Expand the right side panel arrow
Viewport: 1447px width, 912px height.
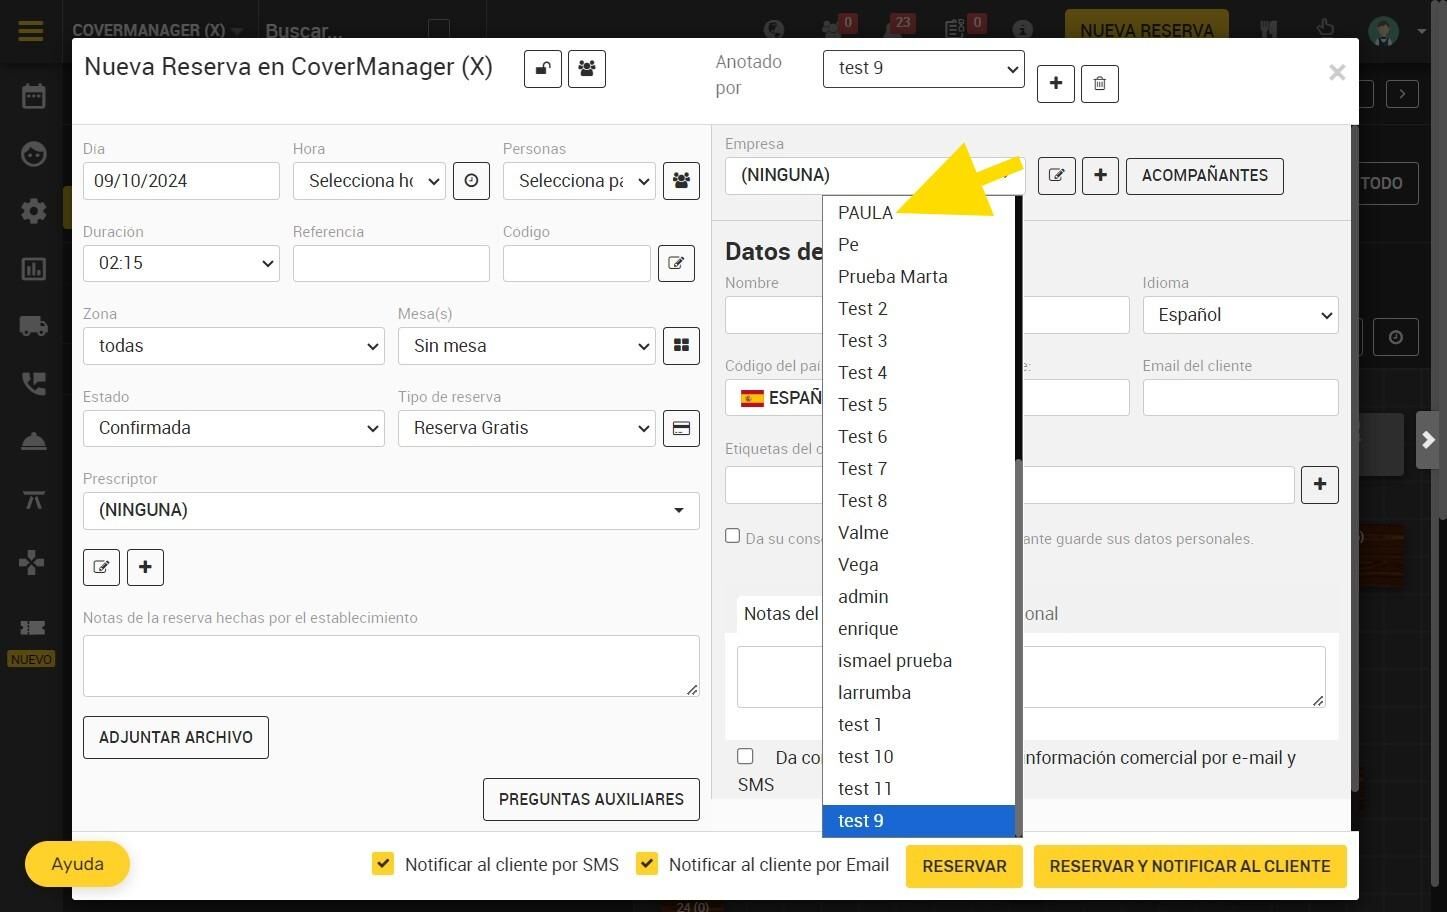click(1428, 440)
